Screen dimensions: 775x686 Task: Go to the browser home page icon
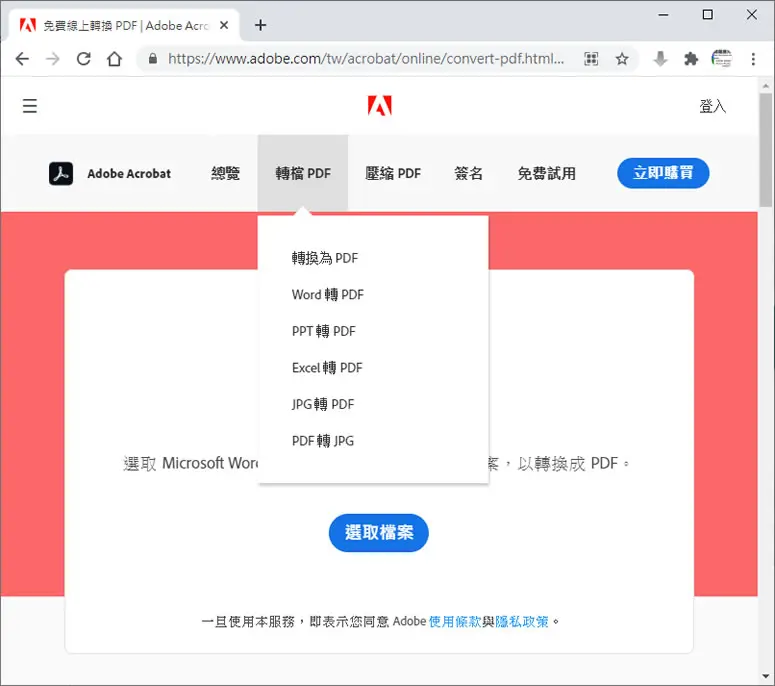[114, 59]
